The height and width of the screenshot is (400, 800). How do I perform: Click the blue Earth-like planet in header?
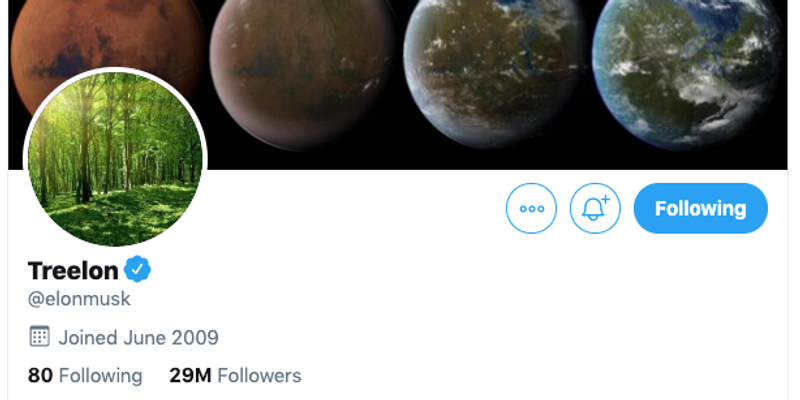(x=687, y=69)
